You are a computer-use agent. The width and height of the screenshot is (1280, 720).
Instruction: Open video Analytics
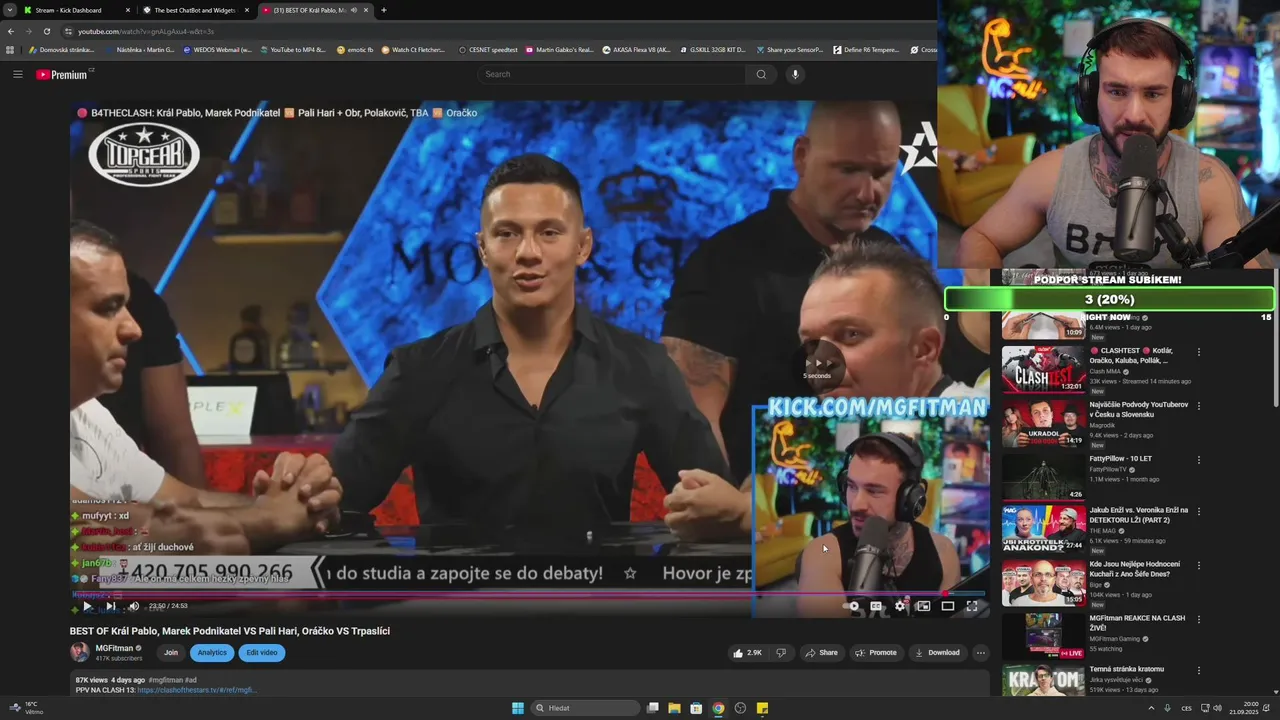tap(212, 653)
